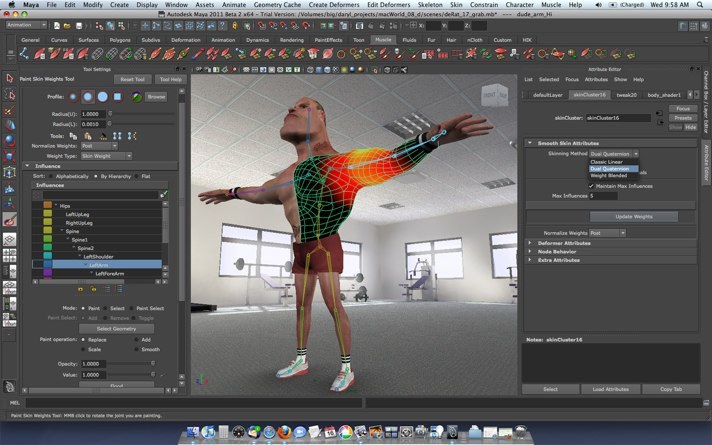
Task: Select the Smooth paint operation
Action: (149, 349)
